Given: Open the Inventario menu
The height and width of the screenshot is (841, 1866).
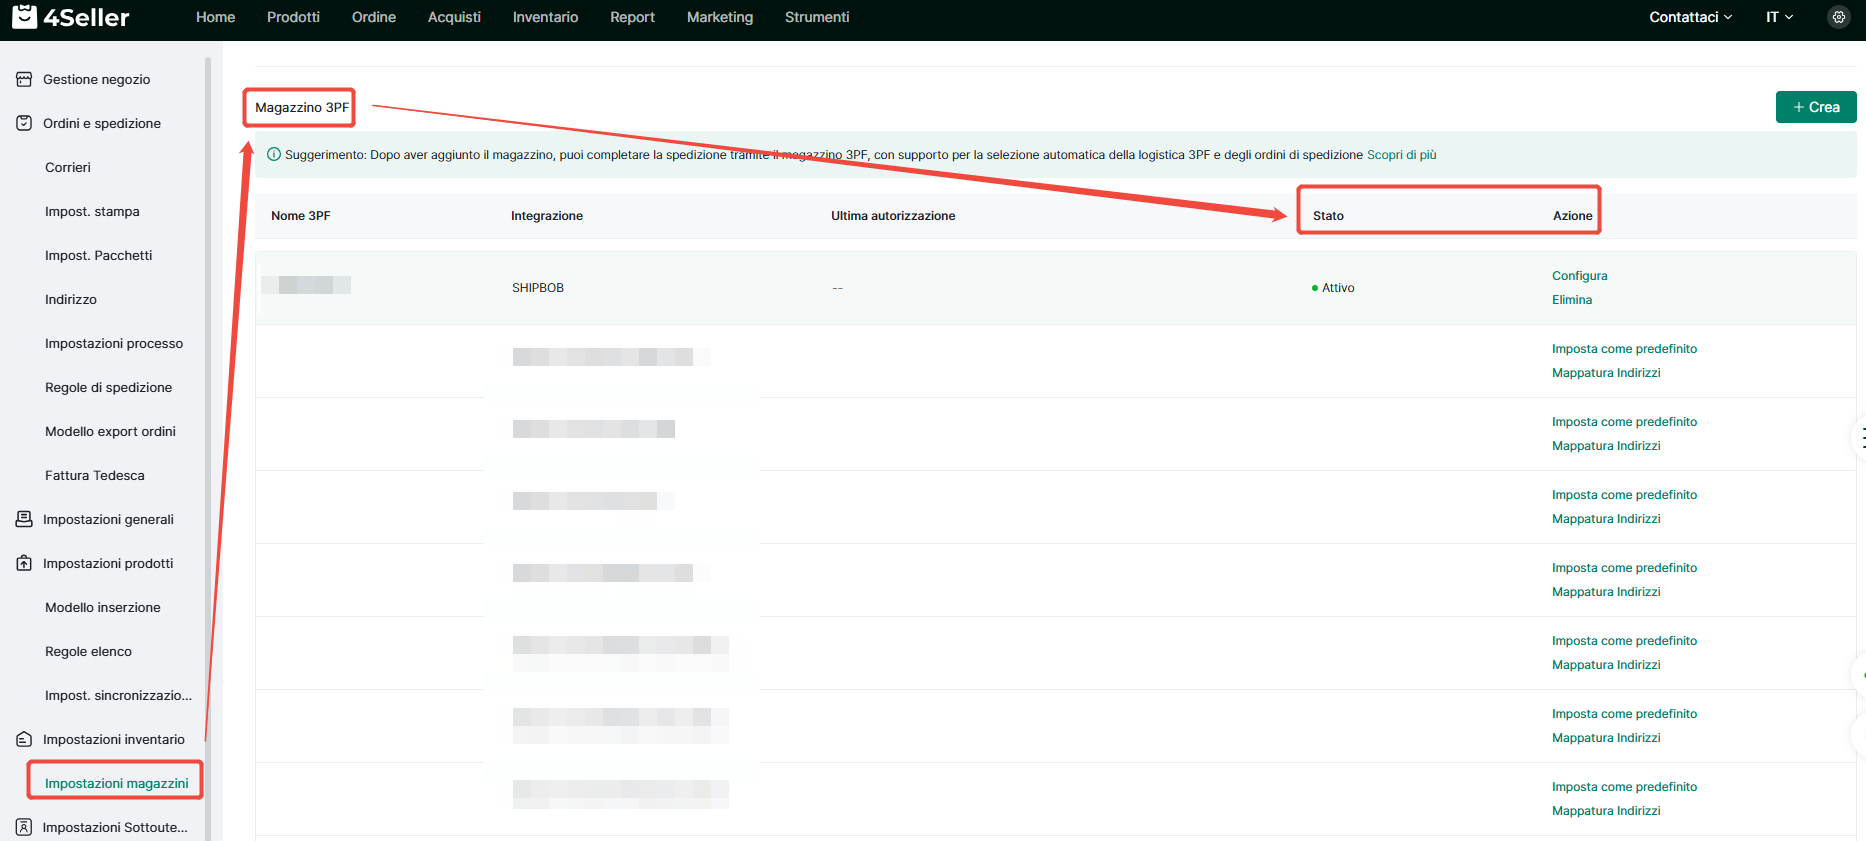Looking at the screenshot, I should (545, 17).
